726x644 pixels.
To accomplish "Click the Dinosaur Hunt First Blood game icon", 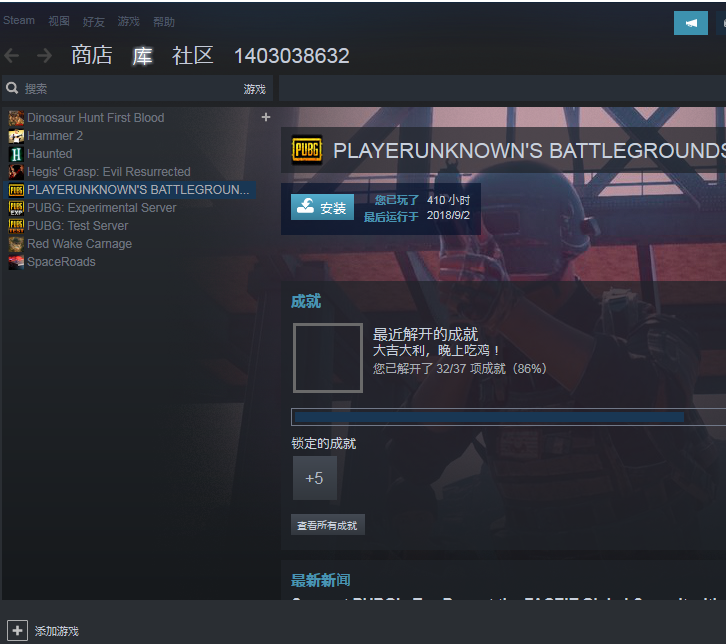I will point(16,118).
